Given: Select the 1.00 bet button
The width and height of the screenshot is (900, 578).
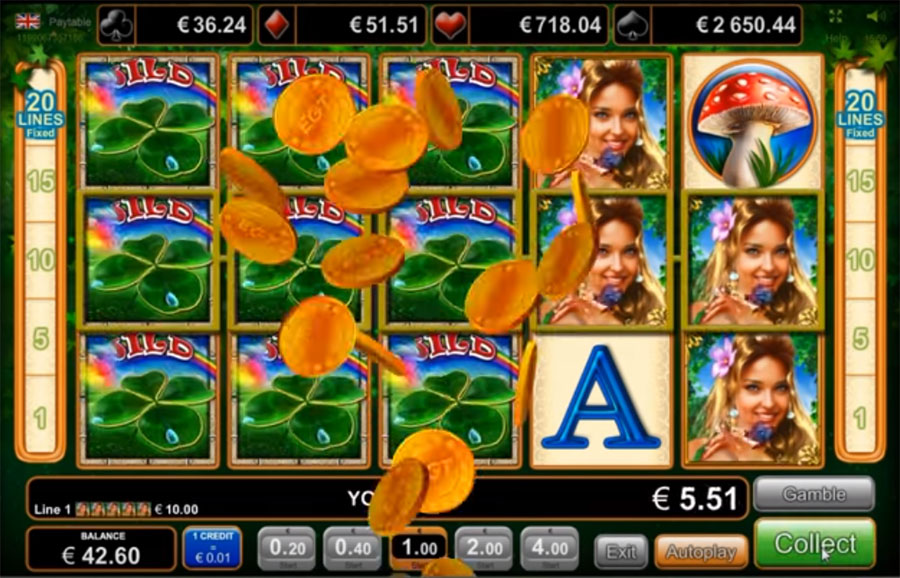Looking at the screenshot, I should coord(418,548).
